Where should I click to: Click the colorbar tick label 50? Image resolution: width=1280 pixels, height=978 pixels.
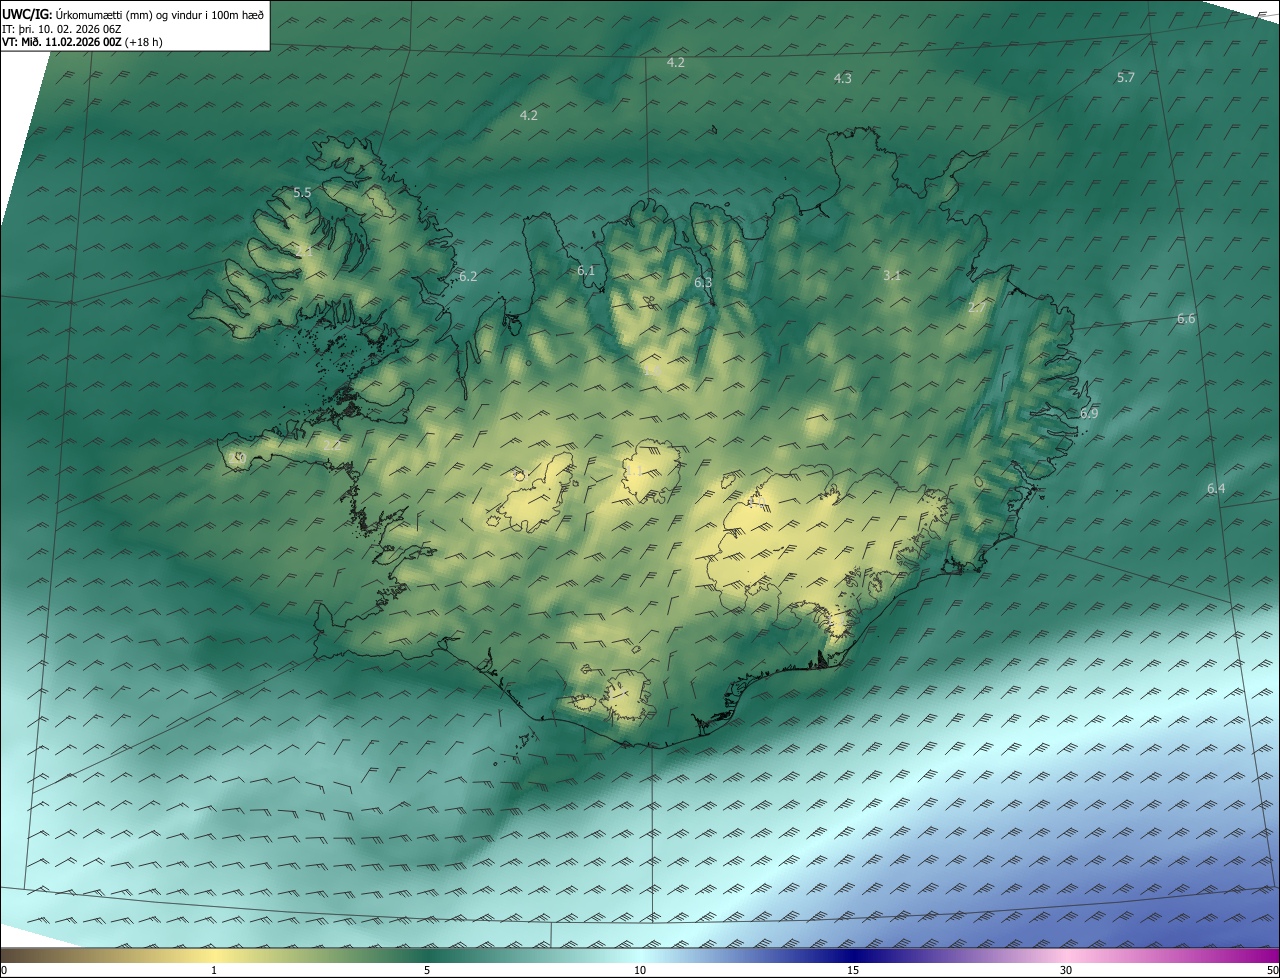pos(1272,971)
